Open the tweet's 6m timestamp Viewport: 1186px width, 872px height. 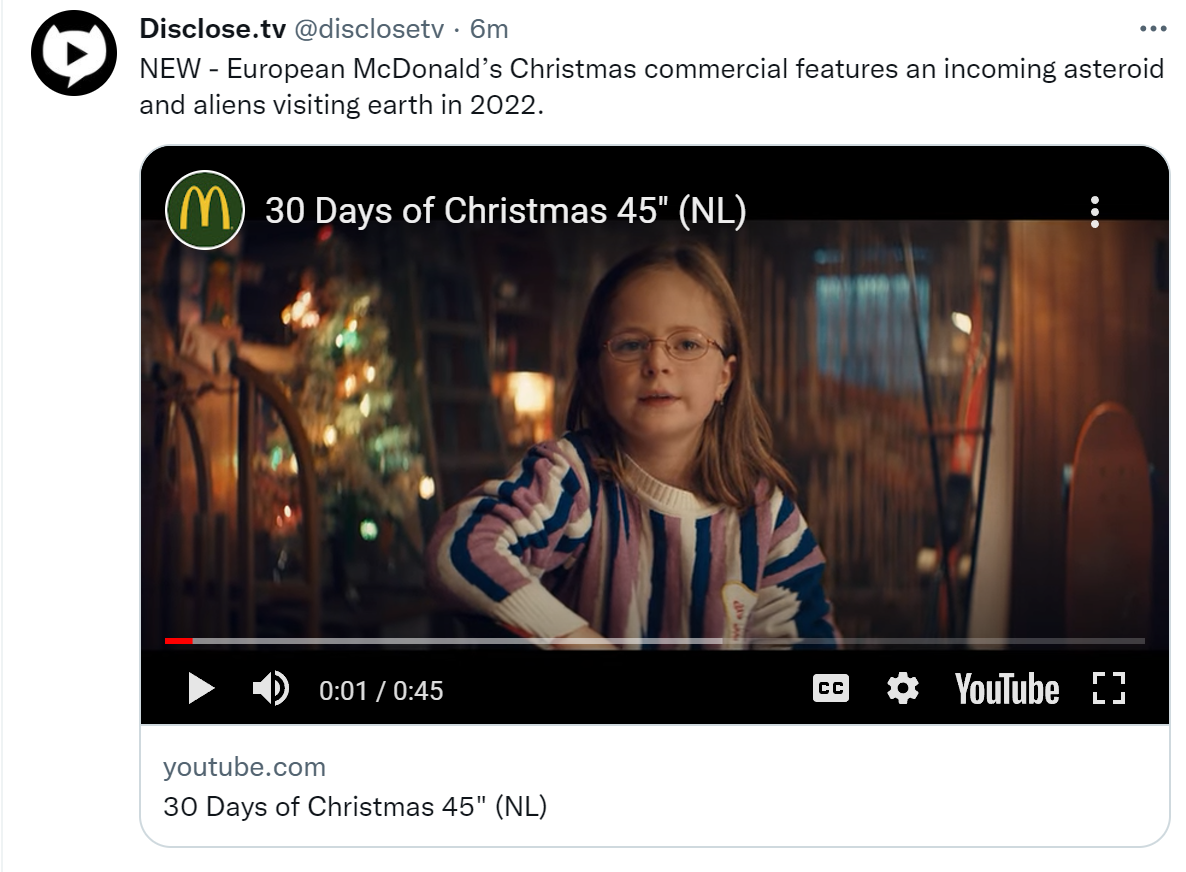pos(489,29)
